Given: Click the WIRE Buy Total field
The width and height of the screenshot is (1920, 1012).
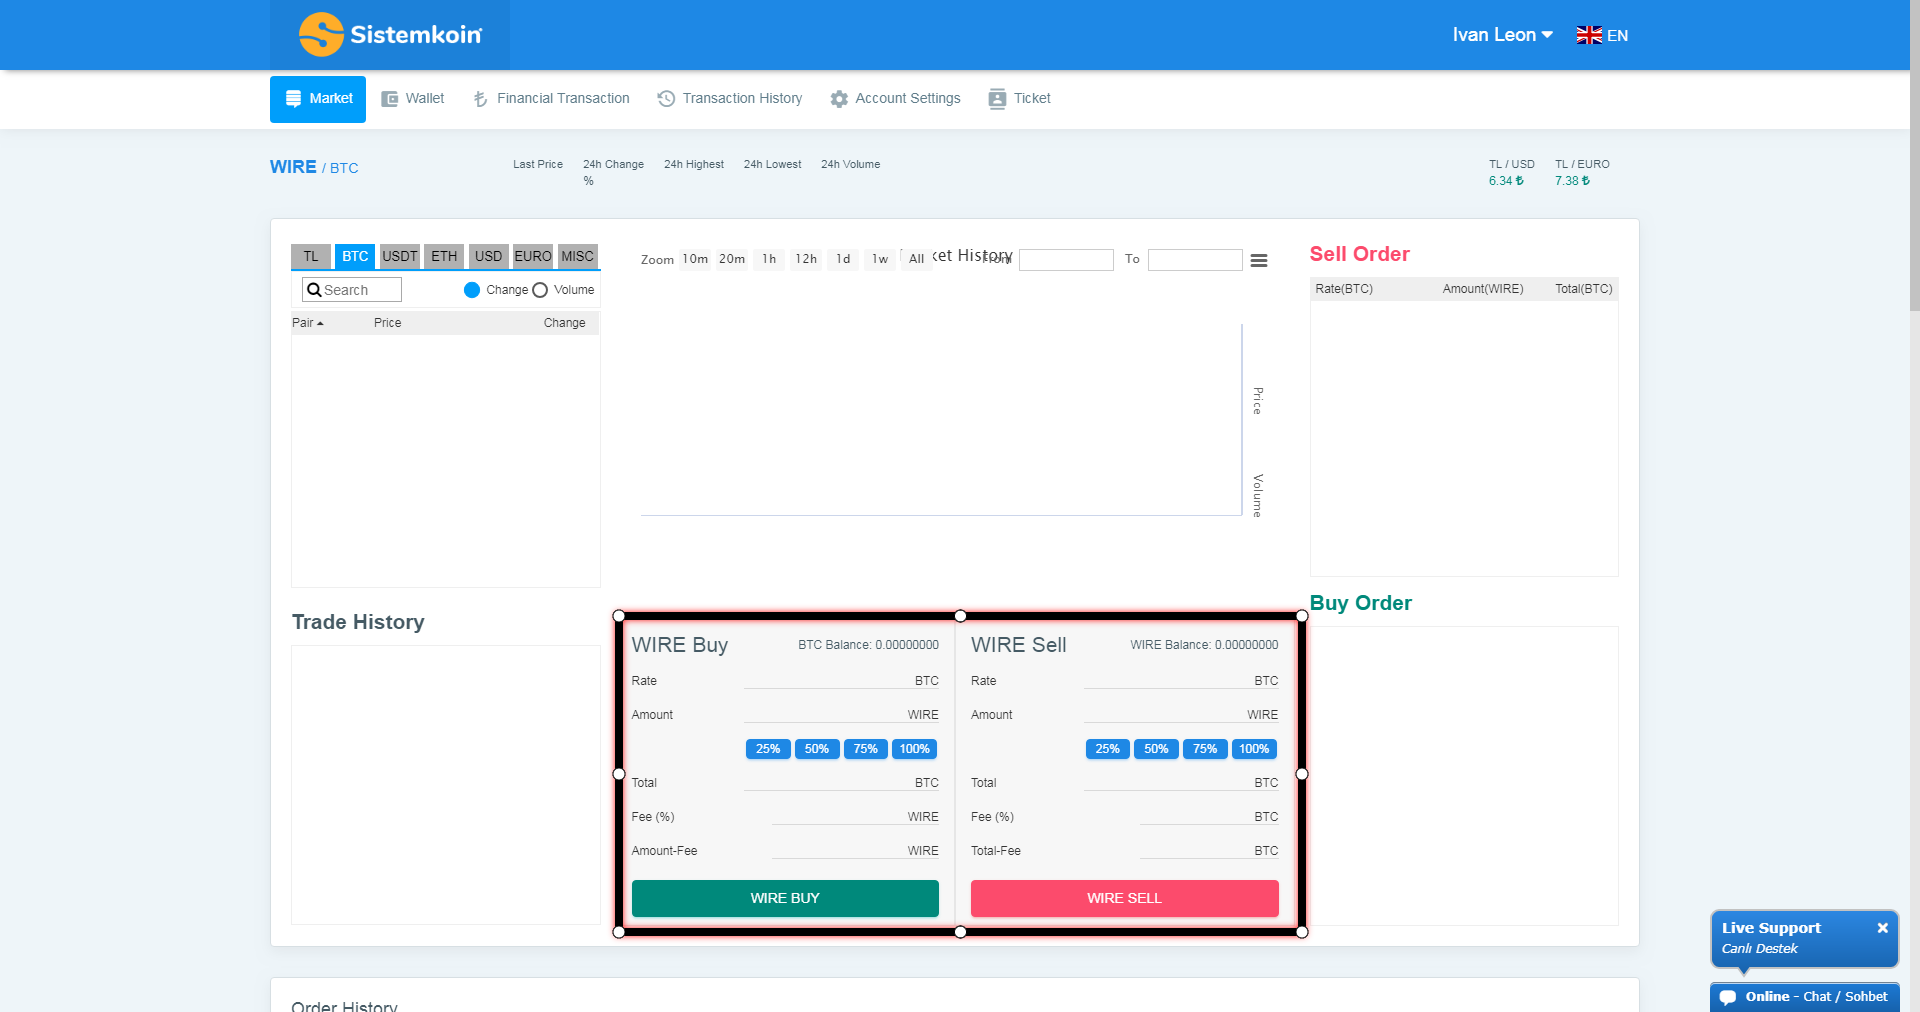Looking at the screenshot, I should (841, 782).
